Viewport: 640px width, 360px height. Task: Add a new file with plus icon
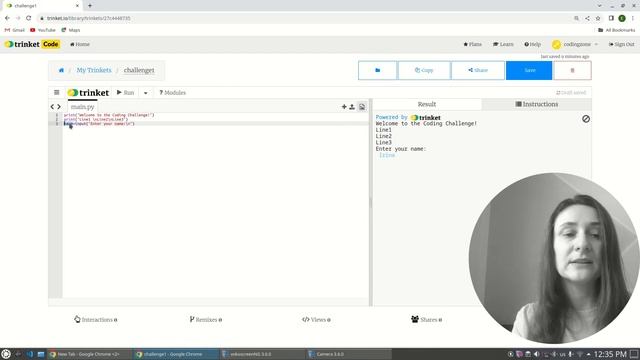point(344,107)
